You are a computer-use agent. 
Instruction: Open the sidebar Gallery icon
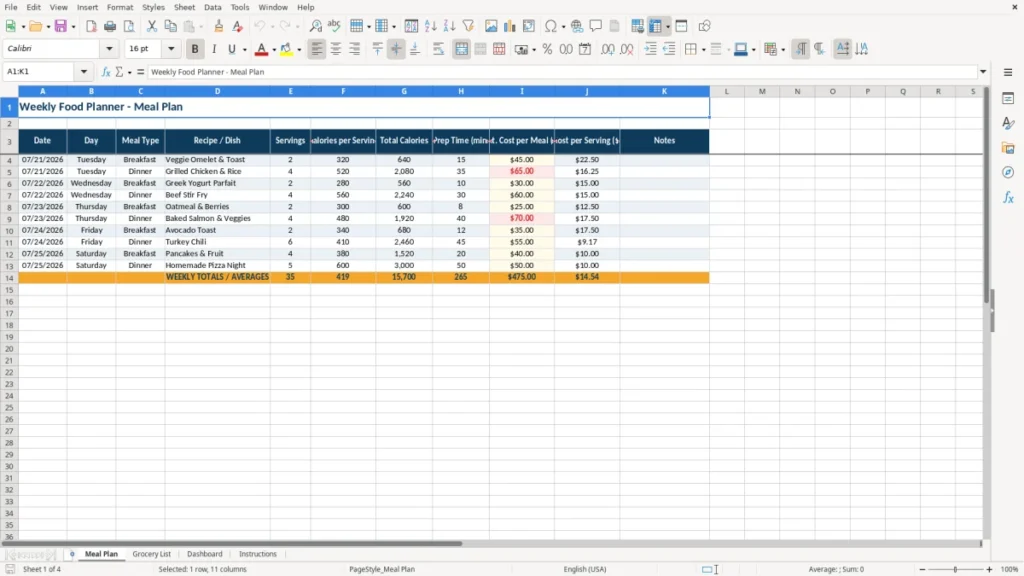[x=1008, y=148]
